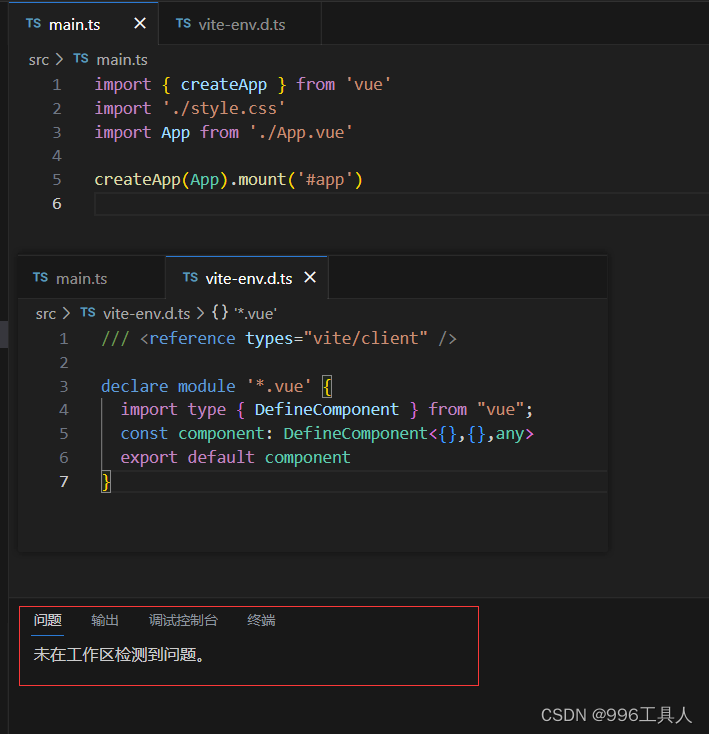This screenshot has width=709, height=734.
Task: Click TS icon on lower vite-env.d.ts tab
Action: (190, 277)
